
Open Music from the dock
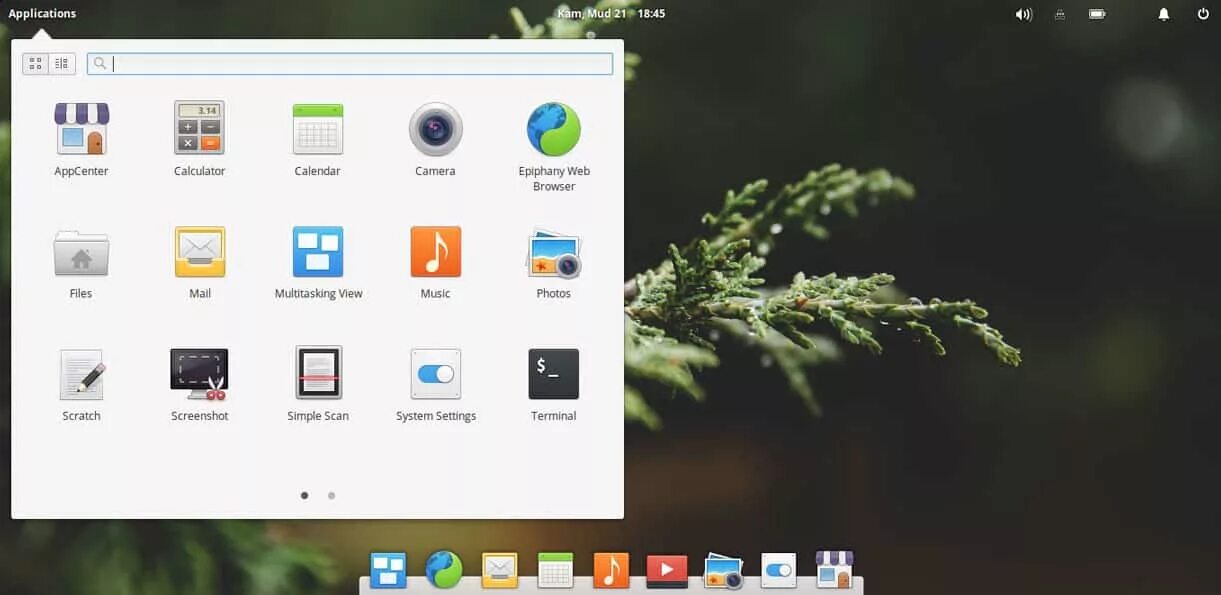[x=611, y=570]
